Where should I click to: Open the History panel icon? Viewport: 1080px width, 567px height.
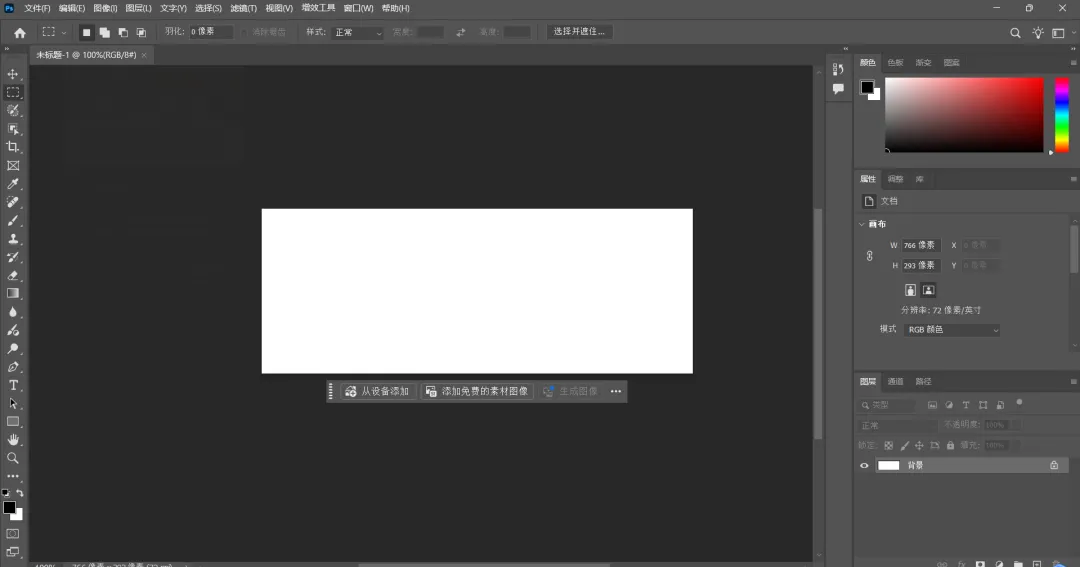838,69
